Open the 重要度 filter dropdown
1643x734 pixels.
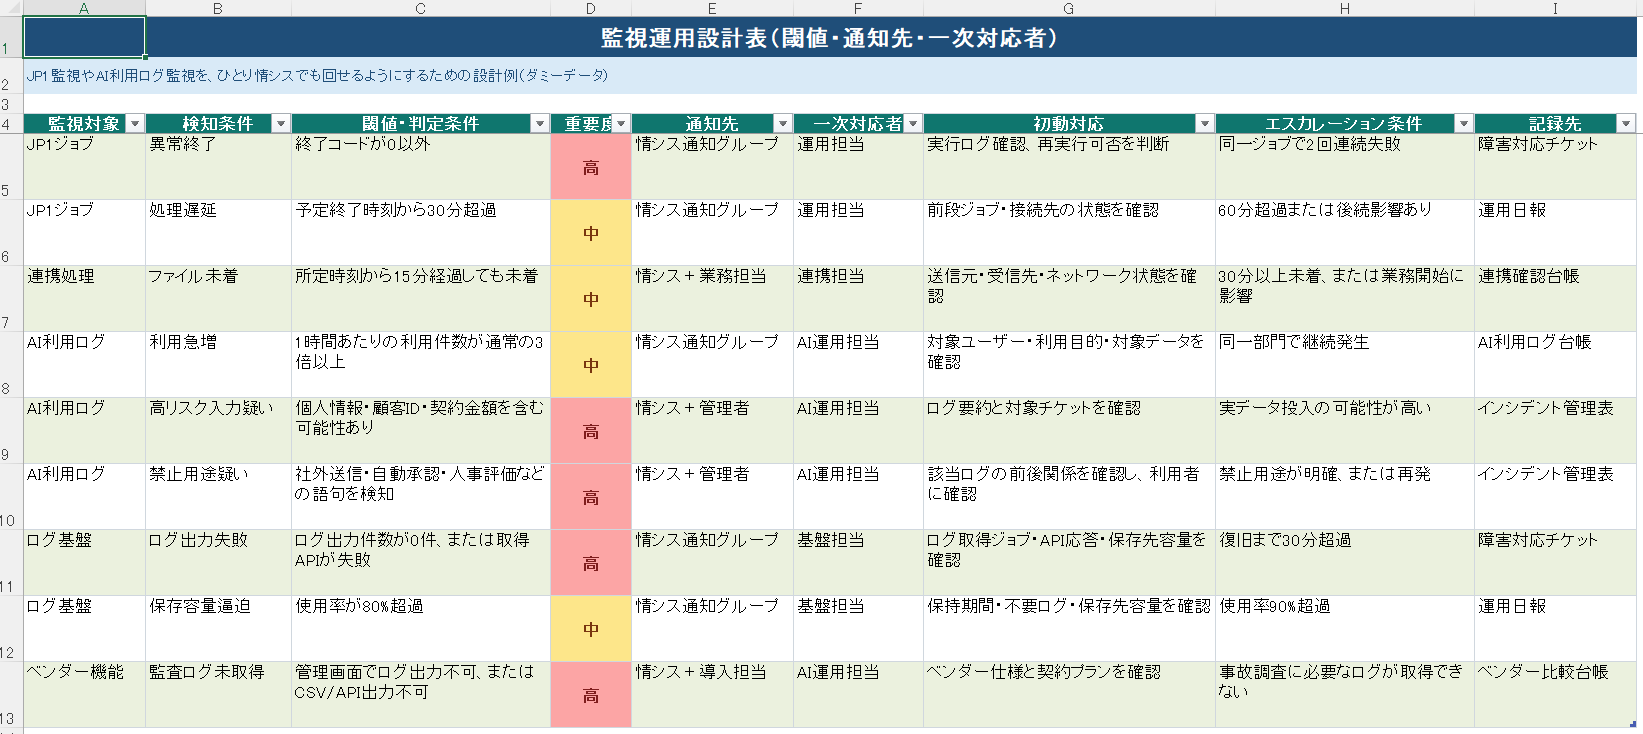[x=621, y=124]
